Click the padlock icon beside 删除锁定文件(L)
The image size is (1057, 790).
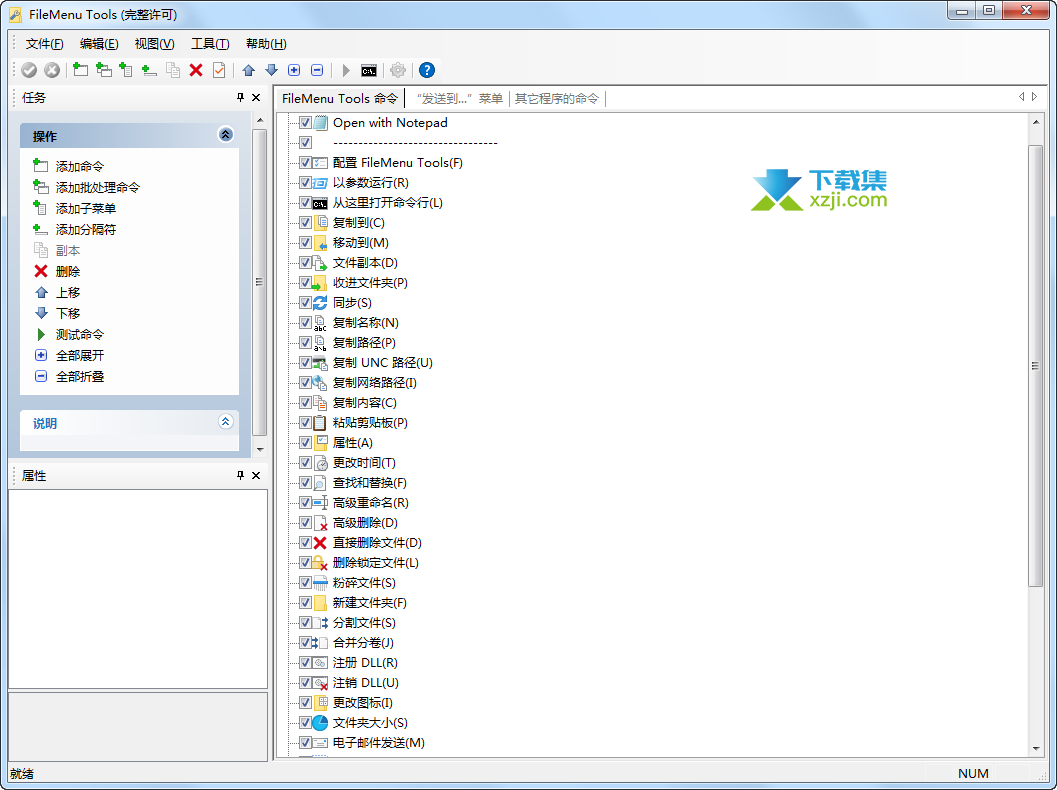pyautogui.click(x=320, y=563)
